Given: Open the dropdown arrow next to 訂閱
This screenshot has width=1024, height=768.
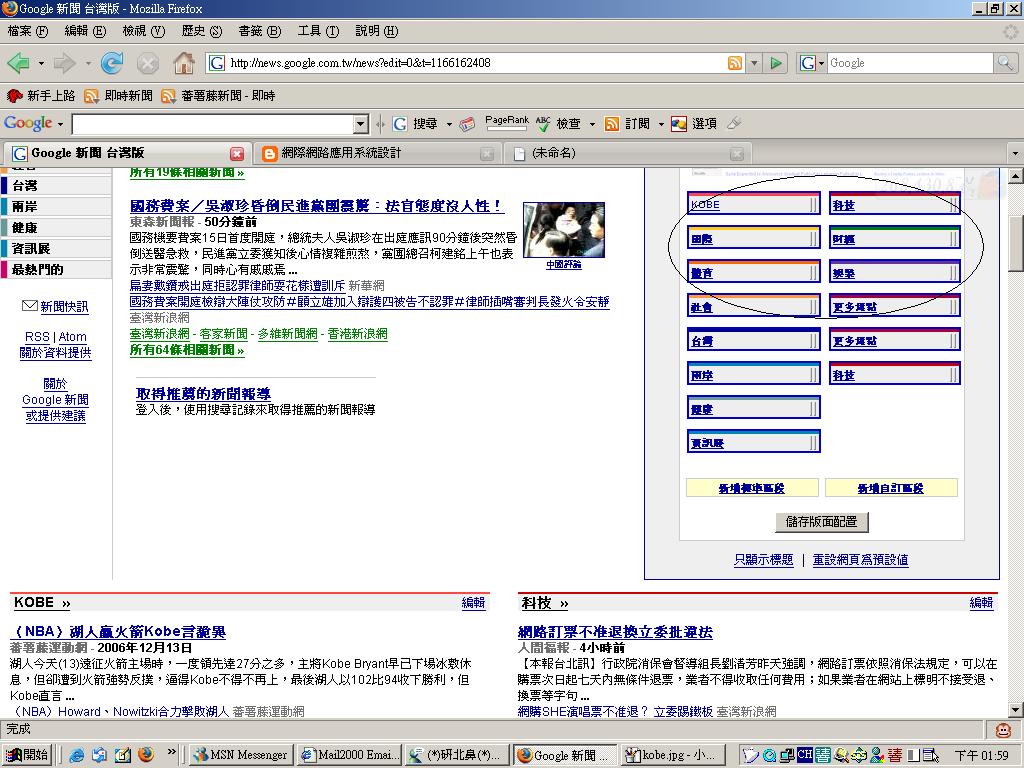Looking at the screenshot, I should coord(661,124).
